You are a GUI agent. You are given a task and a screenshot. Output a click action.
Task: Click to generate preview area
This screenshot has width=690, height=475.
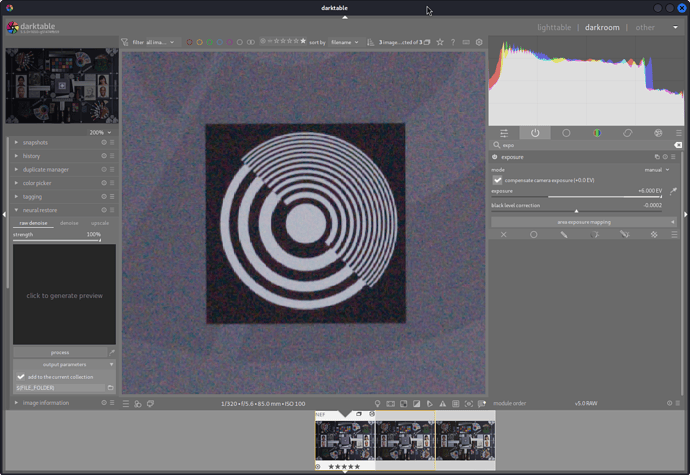point(64,295)
